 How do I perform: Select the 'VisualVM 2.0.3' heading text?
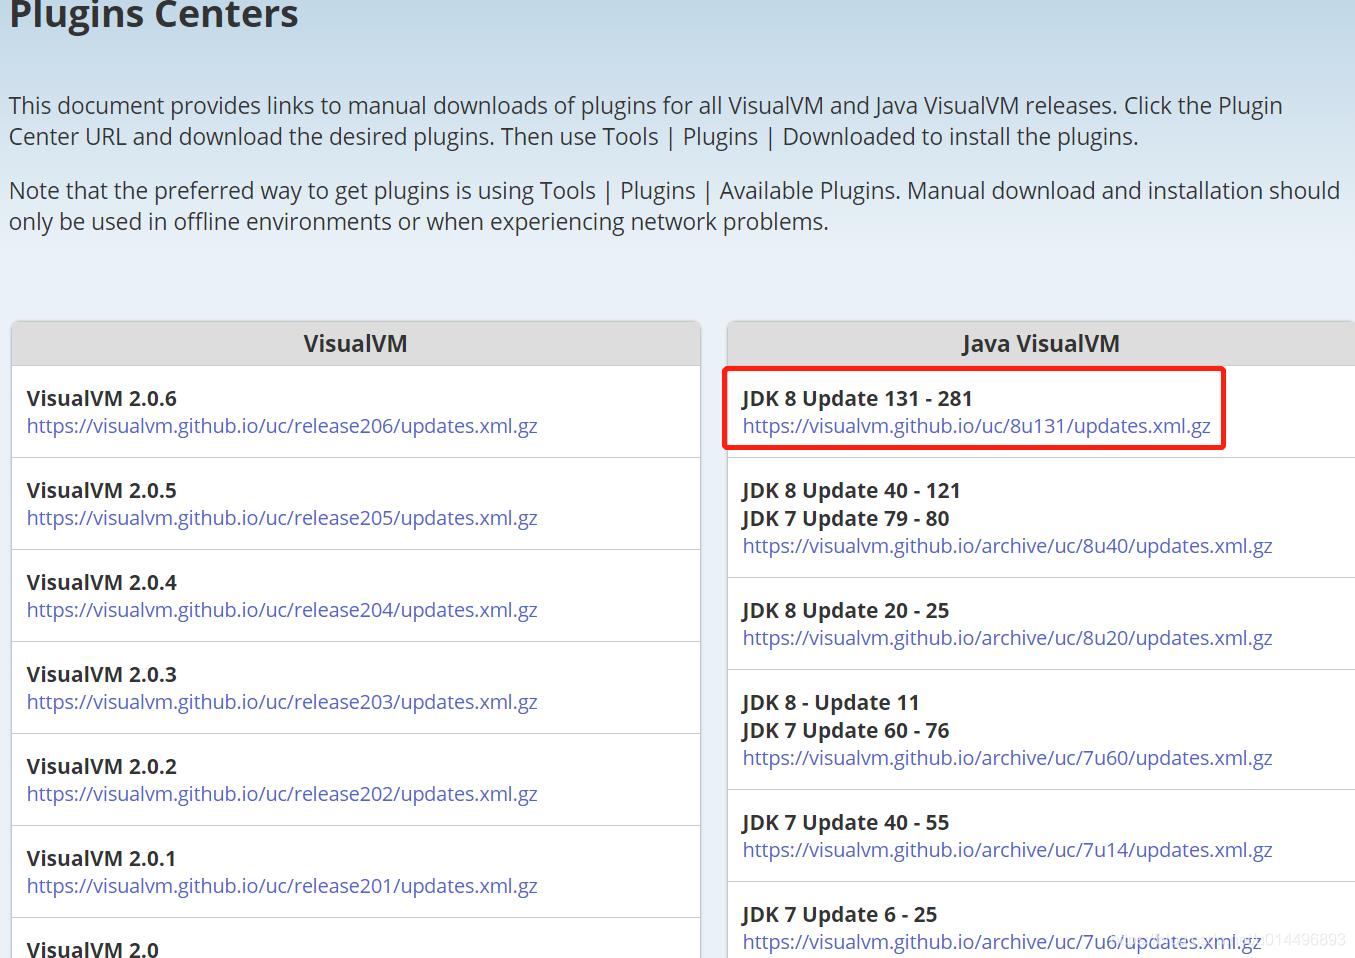tap(102, 674)
